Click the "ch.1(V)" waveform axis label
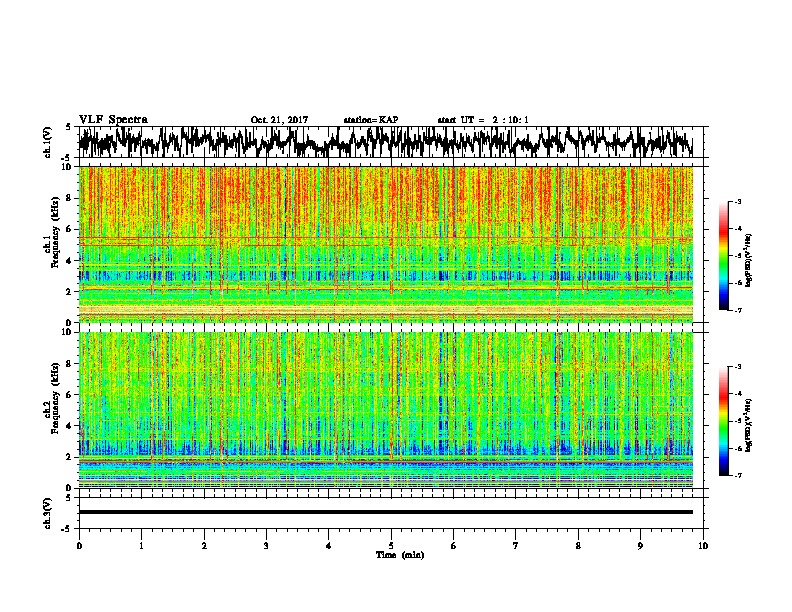This screenshot has width=792, height=612. 48,142
